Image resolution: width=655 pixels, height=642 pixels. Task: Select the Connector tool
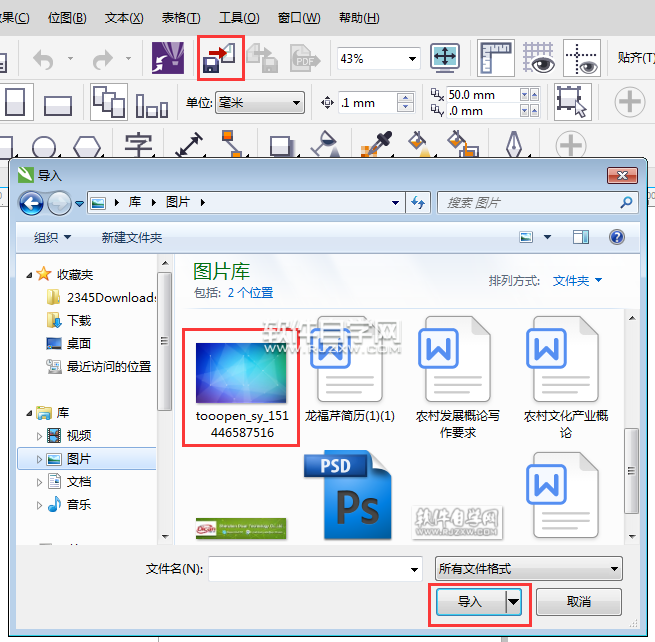click(232, 144)
